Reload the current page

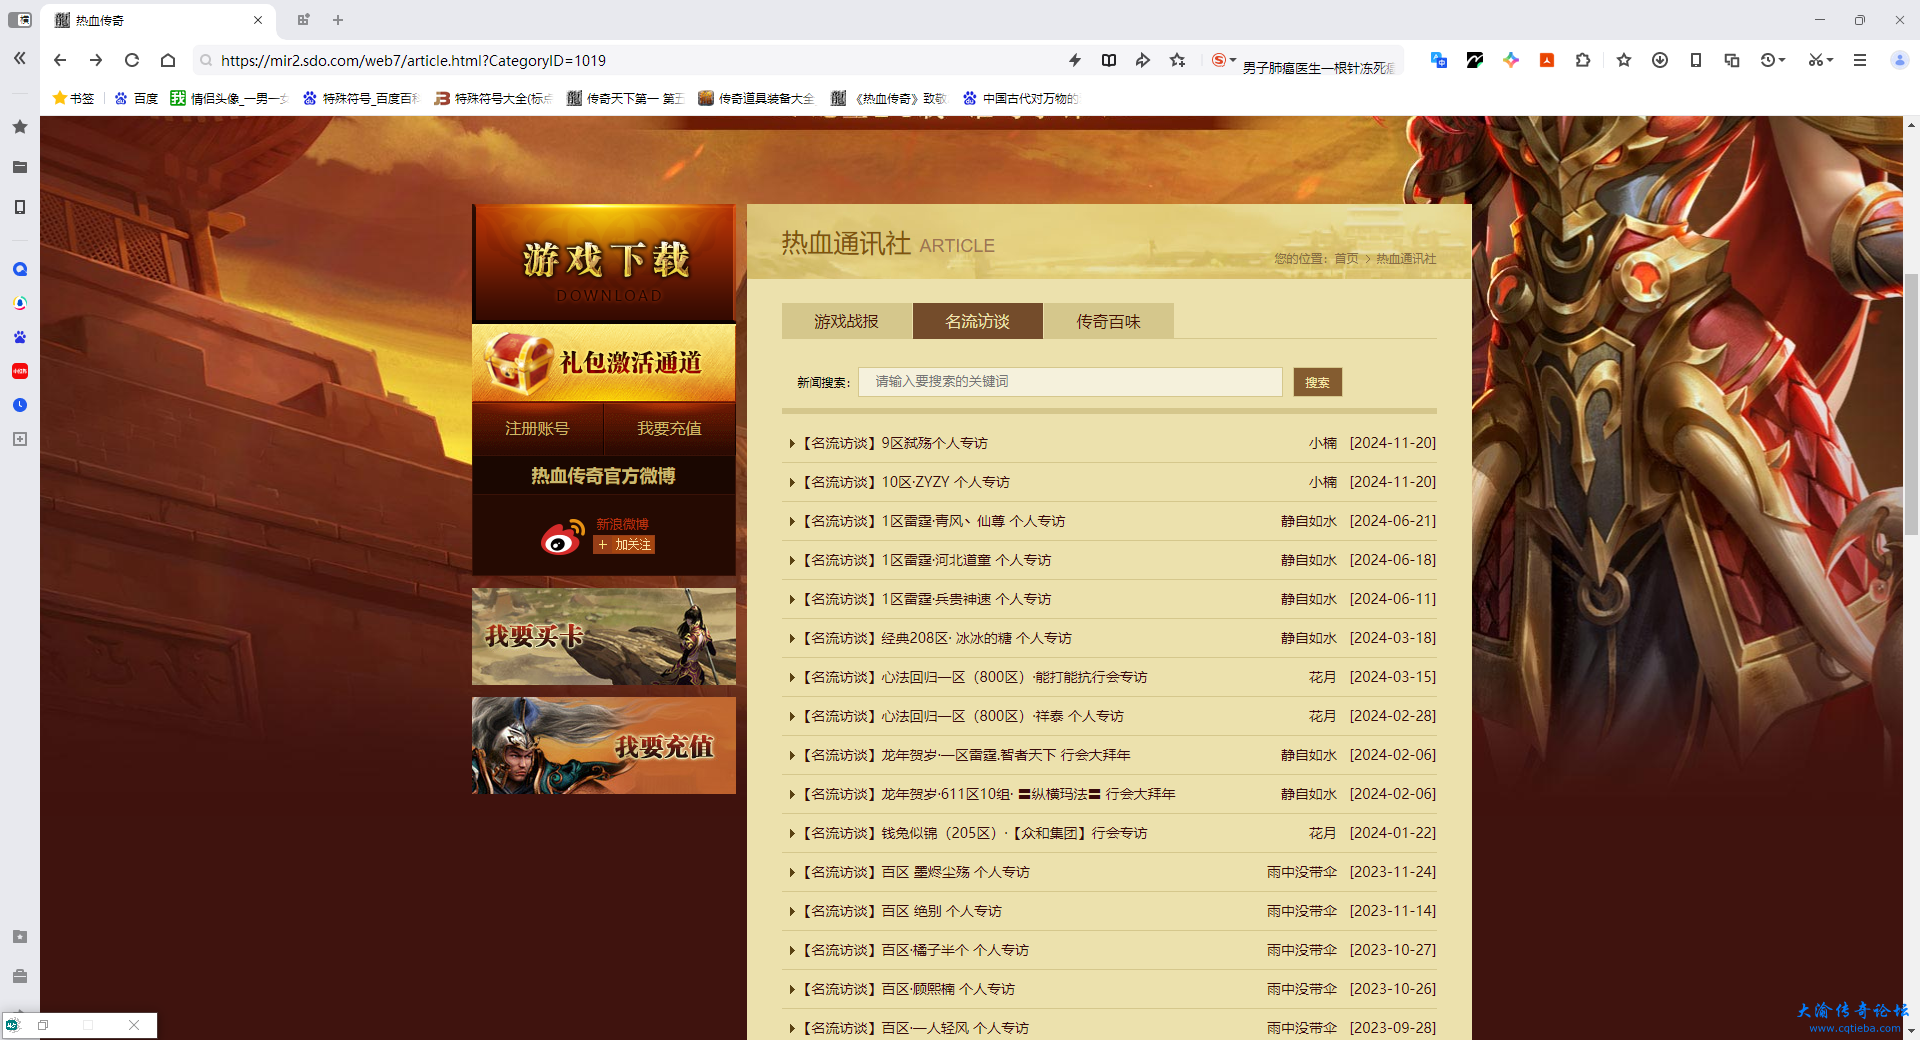[x=132, y=60]
